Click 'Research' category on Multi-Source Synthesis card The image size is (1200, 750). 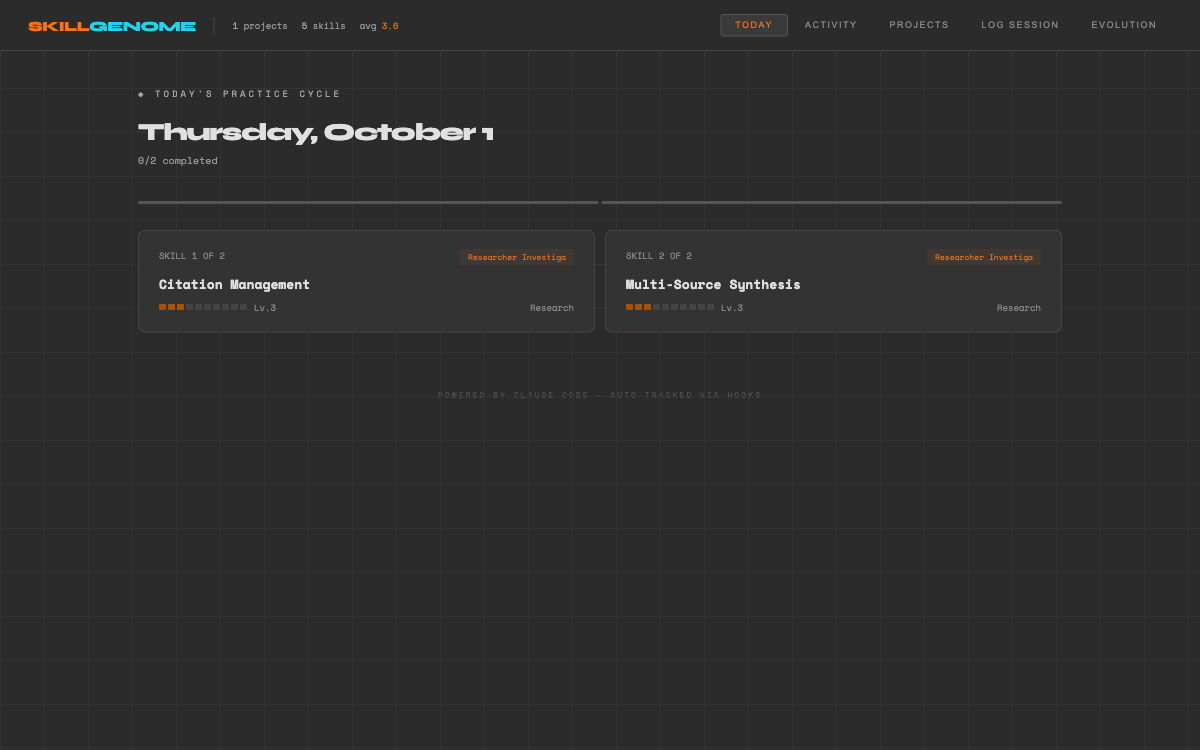coord(1019,308)
